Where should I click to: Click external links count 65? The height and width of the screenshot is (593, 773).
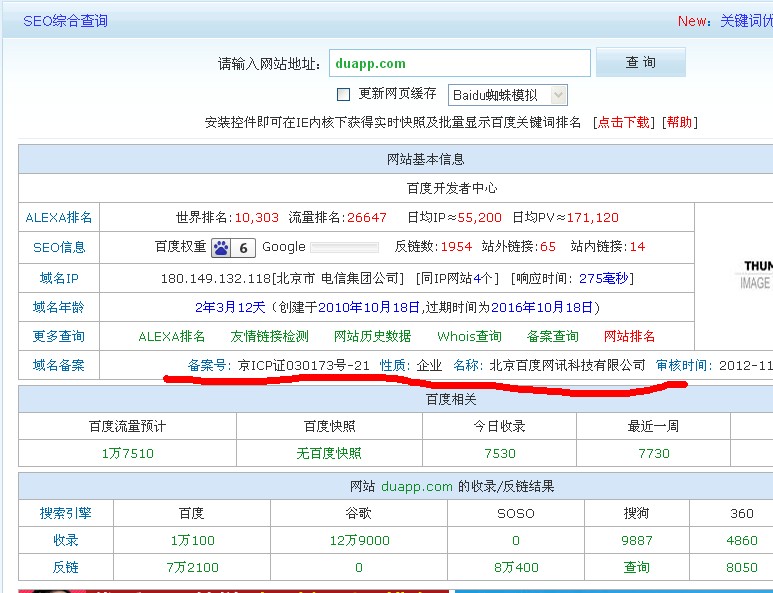[548, 247]
